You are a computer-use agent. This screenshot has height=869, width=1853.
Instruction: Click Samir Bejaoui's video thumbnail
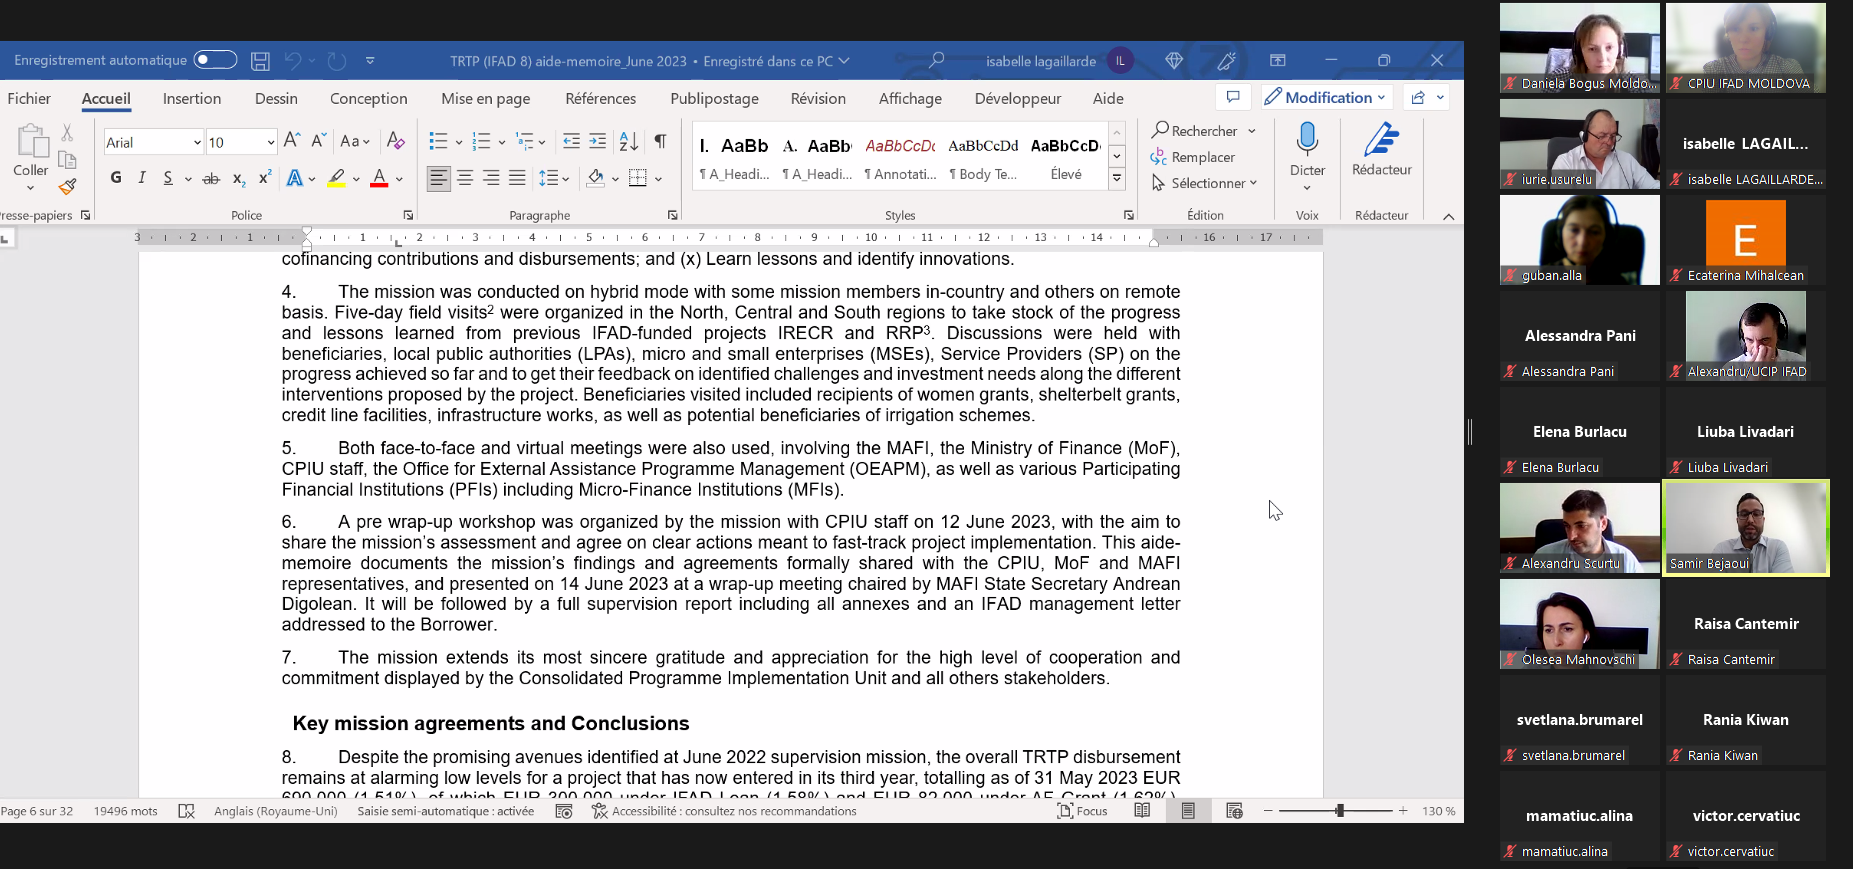pos(1745,528)
